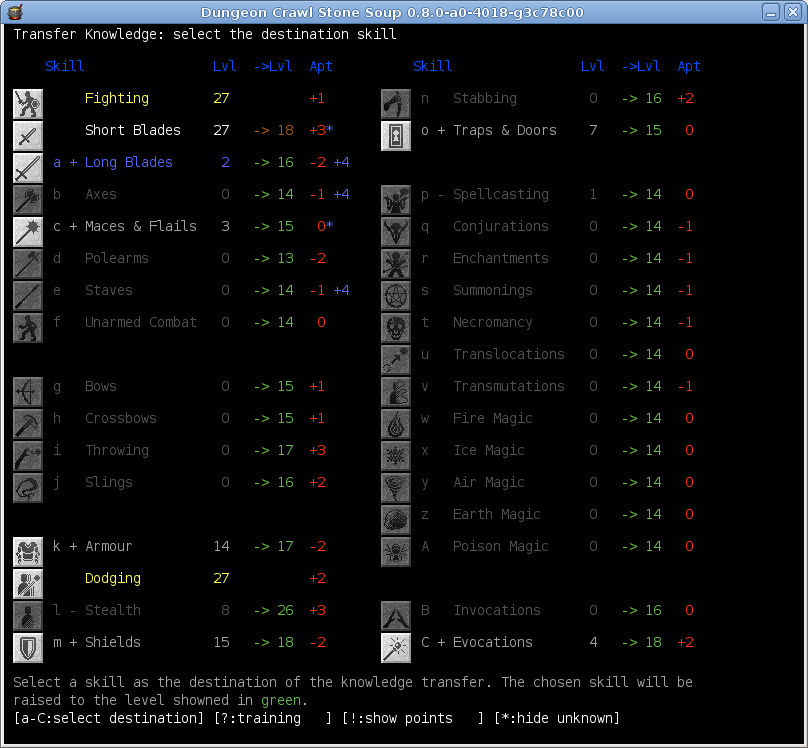Select Long Blades as destination skill

129,162
